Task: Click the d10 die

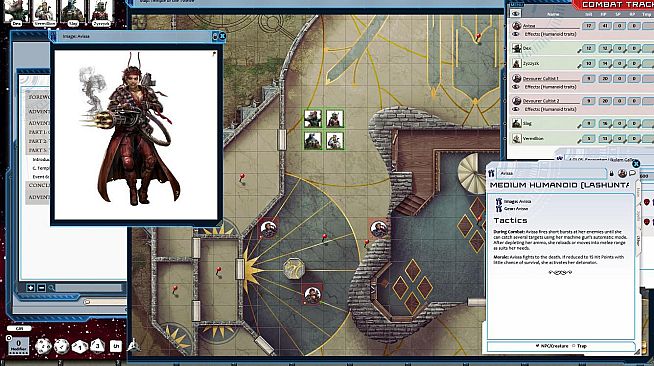Action: pos(80,346)
